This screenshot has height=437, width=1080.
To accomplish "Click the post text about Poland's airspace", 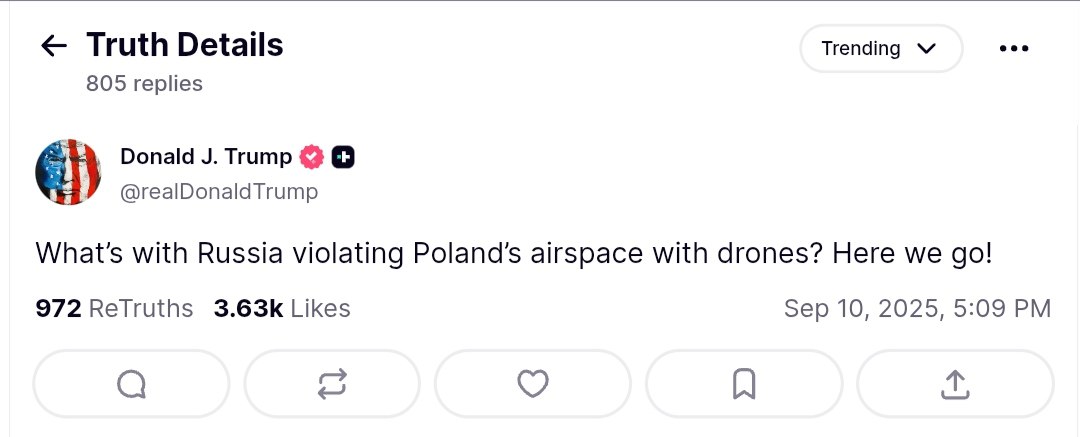I will (514, 254).
